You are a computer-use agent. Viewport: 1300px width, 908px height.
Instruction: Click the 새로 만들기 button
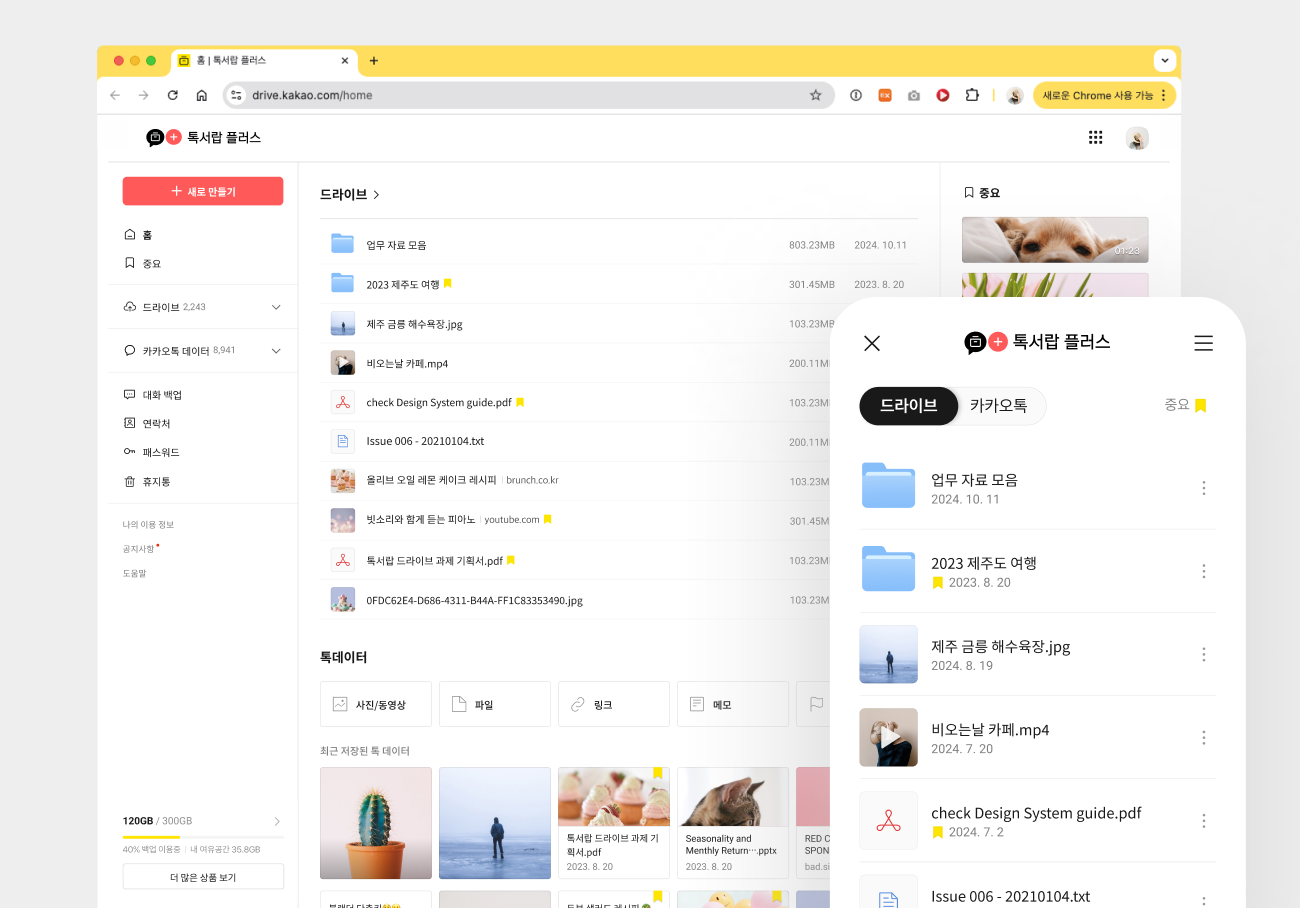203,191
